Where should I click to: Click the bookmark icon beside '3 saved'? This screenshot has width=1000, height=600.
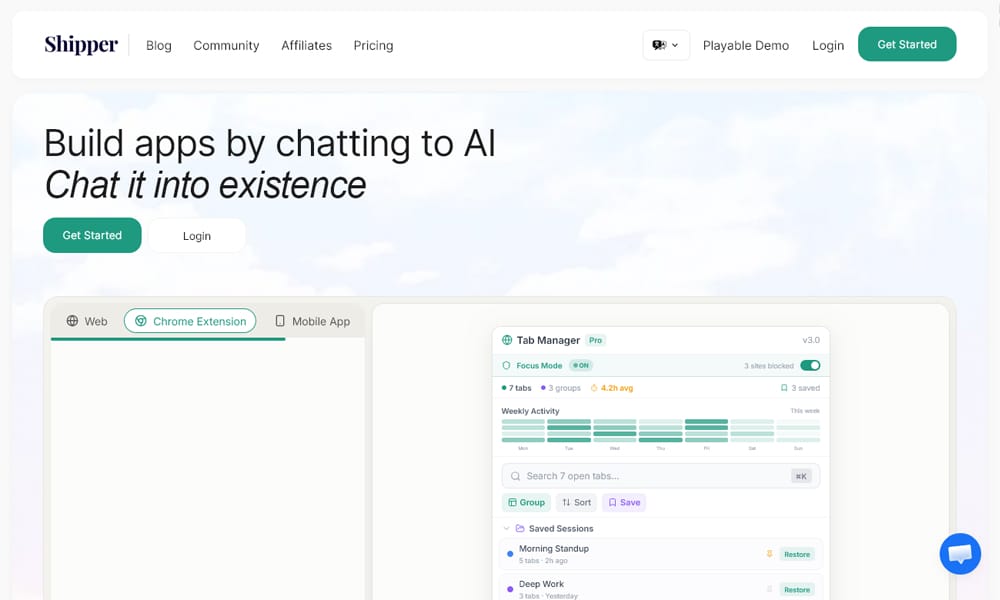click(x=784, y=388)
